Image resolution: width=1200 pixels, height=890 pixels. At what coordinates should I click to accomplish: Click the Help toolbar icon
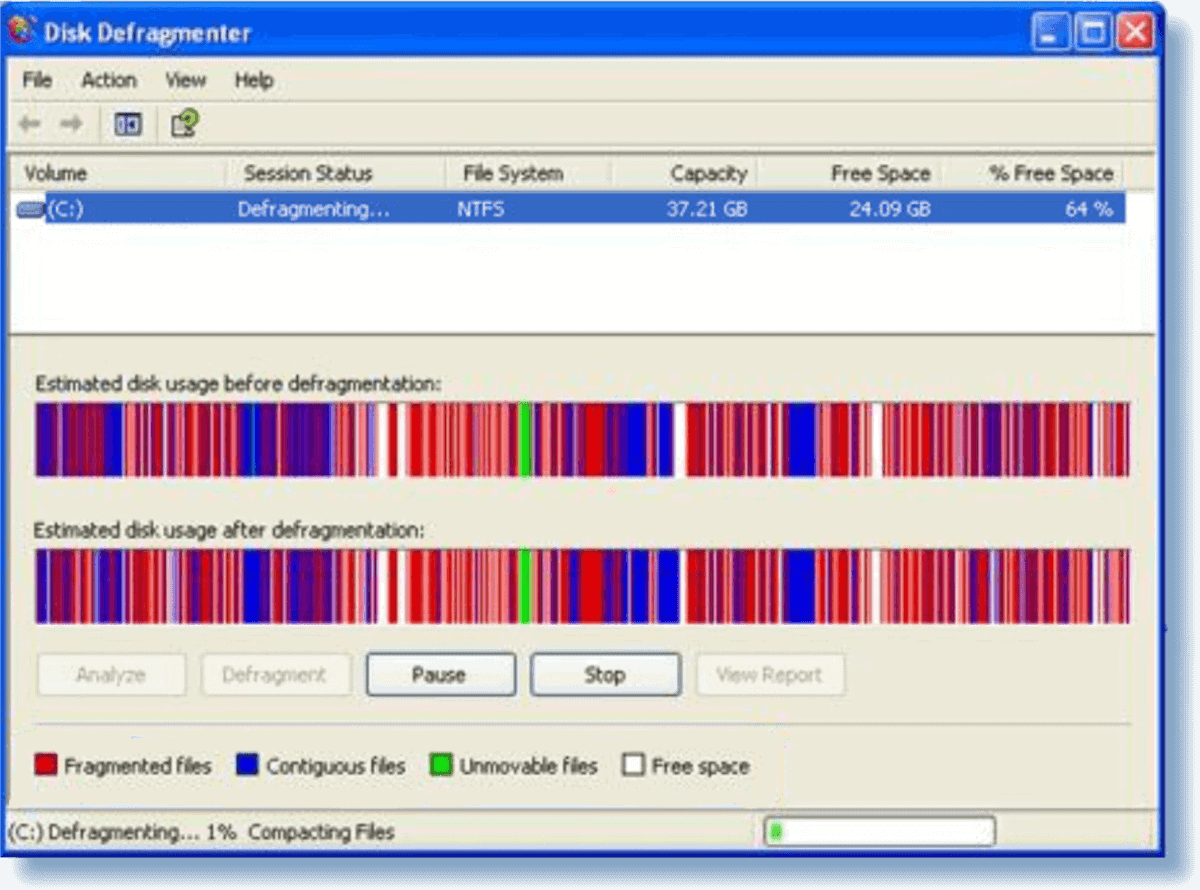183,124
